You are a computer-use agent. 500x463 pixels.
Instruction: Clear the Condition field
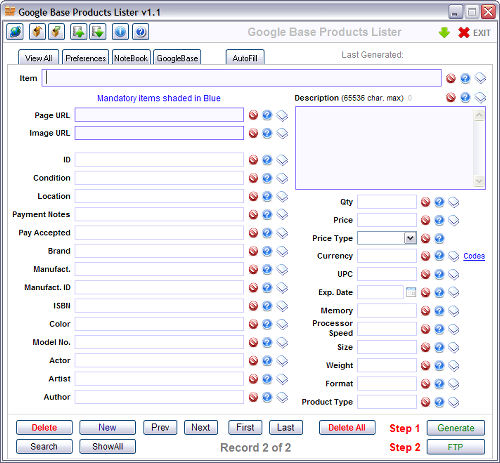pyautogui.click(x=253, y=178)
